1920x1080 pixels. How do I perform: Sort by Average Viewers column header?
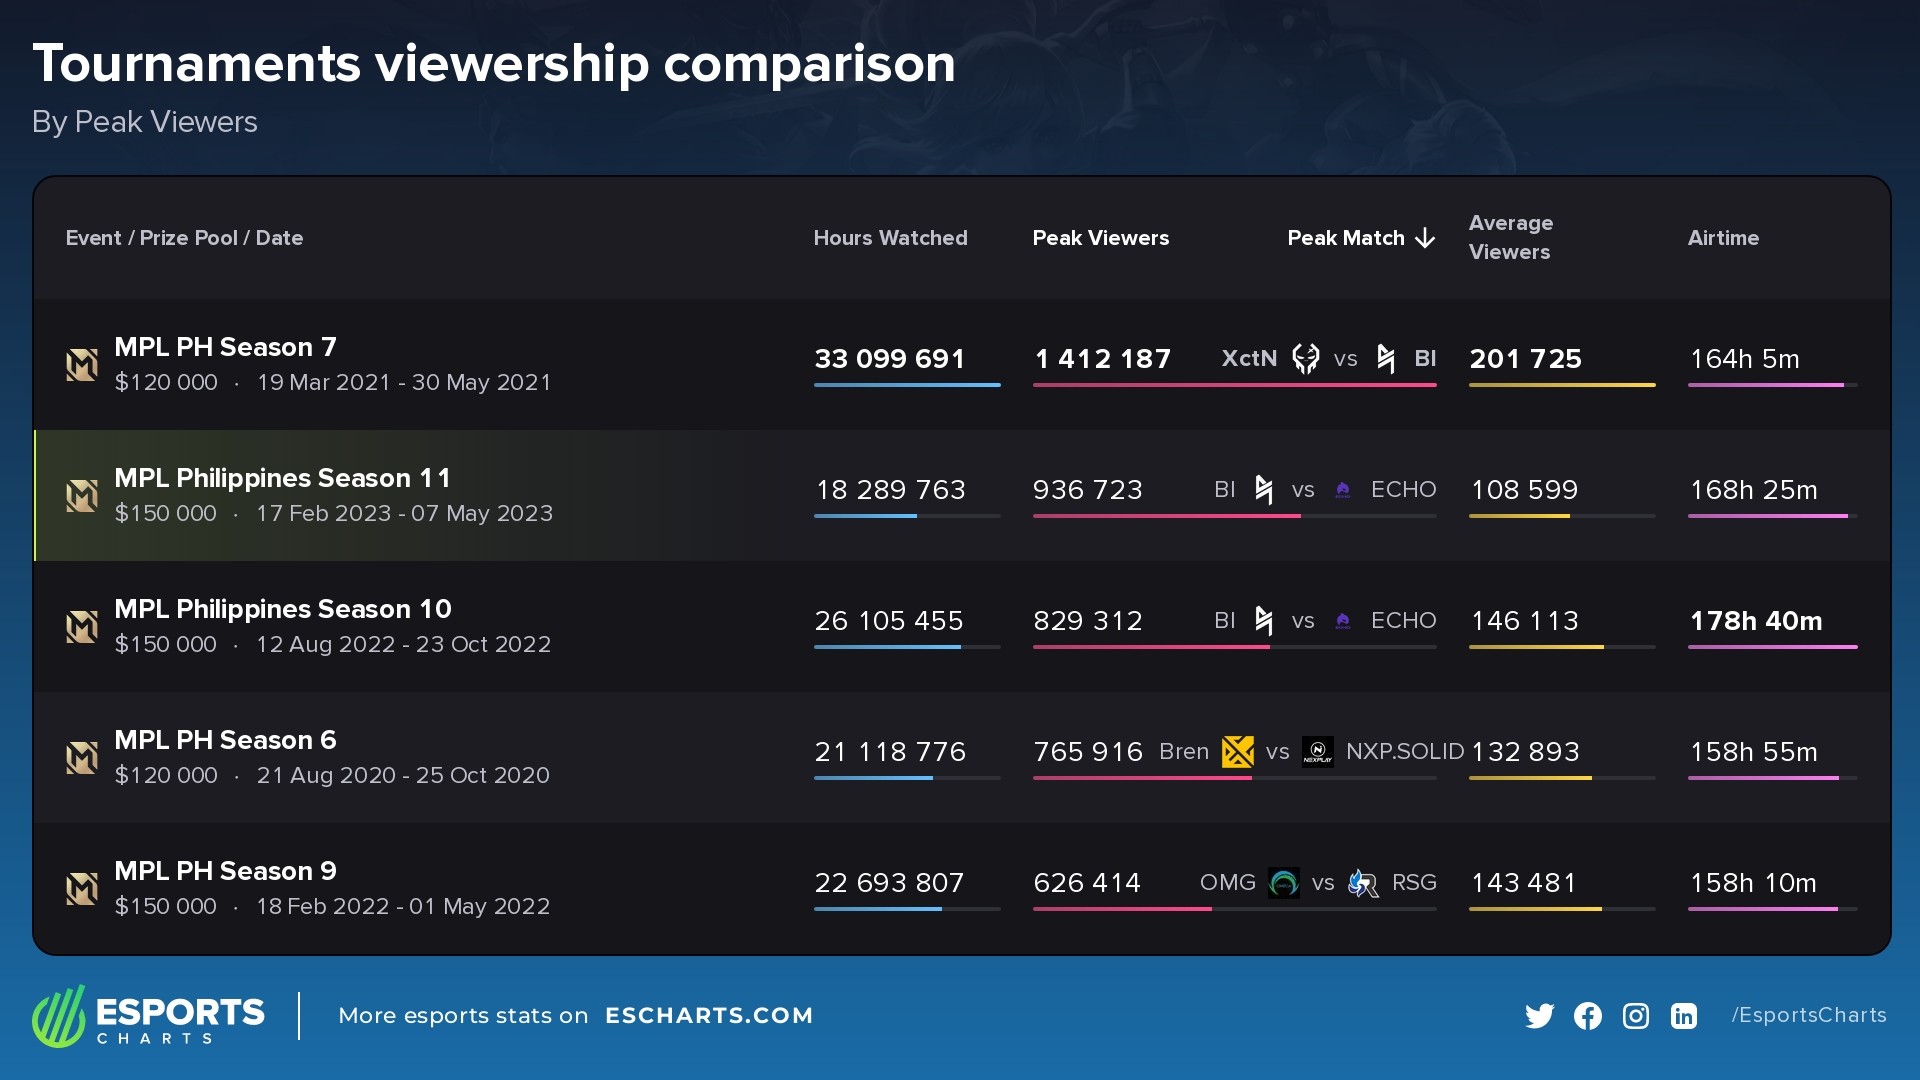(1510, 238)
